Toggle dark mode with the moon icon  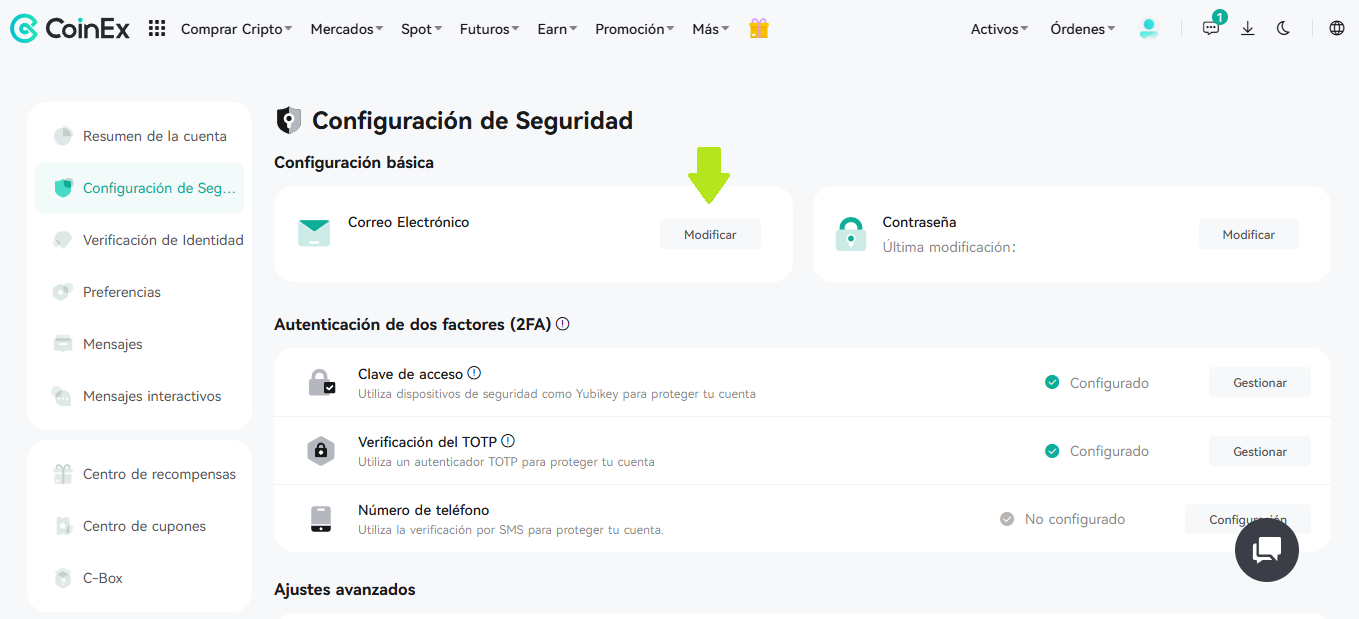1284,29
